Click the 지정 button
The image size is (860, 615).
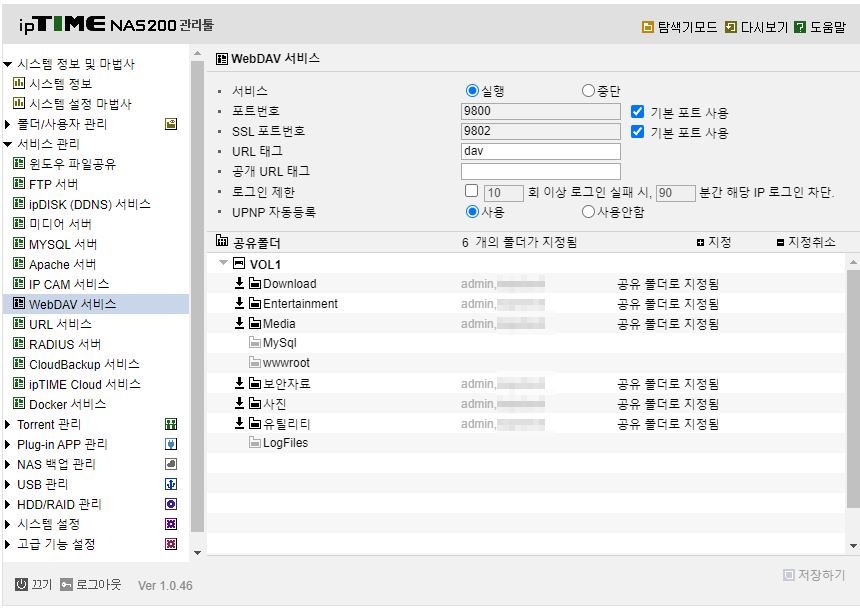coord(714,242)
